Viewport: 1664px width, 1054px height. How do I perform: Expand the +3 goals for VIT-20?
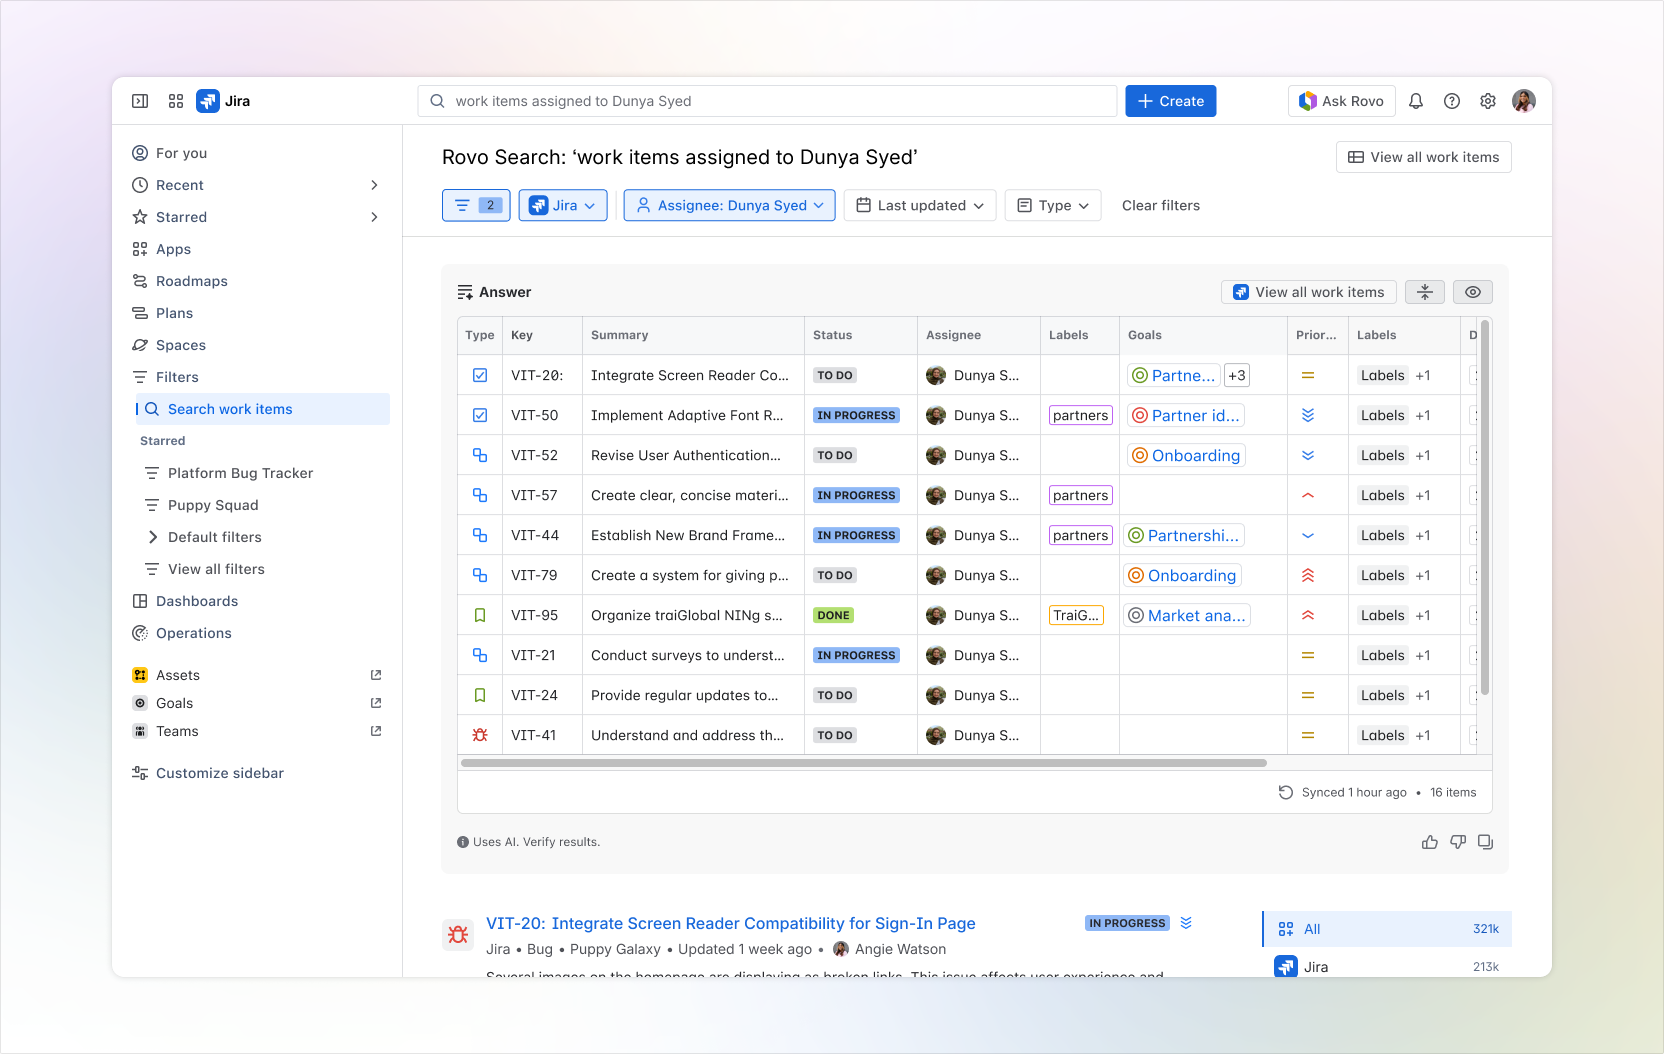pyautogui.click(x=1237, y=375)
